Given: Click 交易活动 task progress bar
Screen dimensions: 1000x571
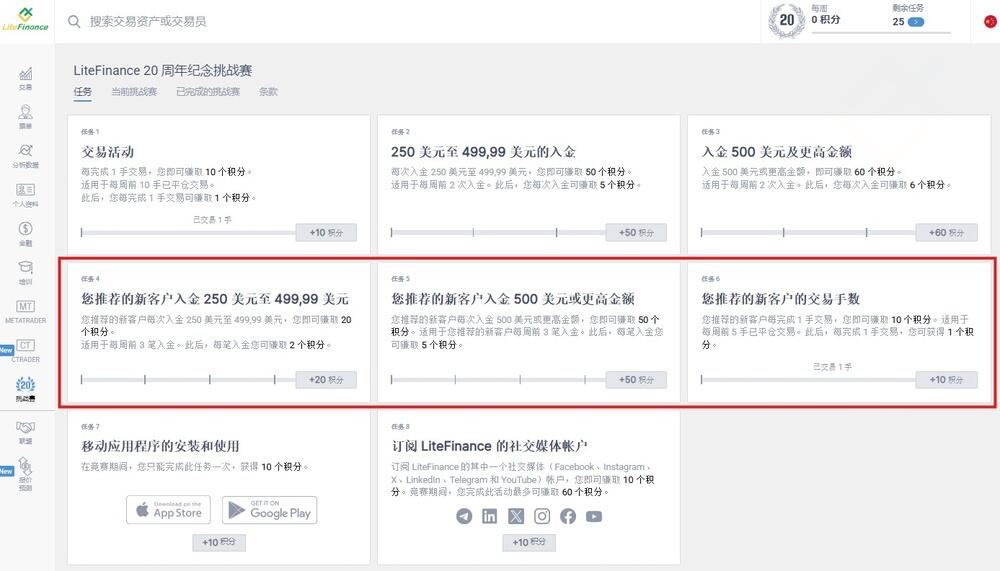Looking at the screenshot, I should [x=188, y=233].
